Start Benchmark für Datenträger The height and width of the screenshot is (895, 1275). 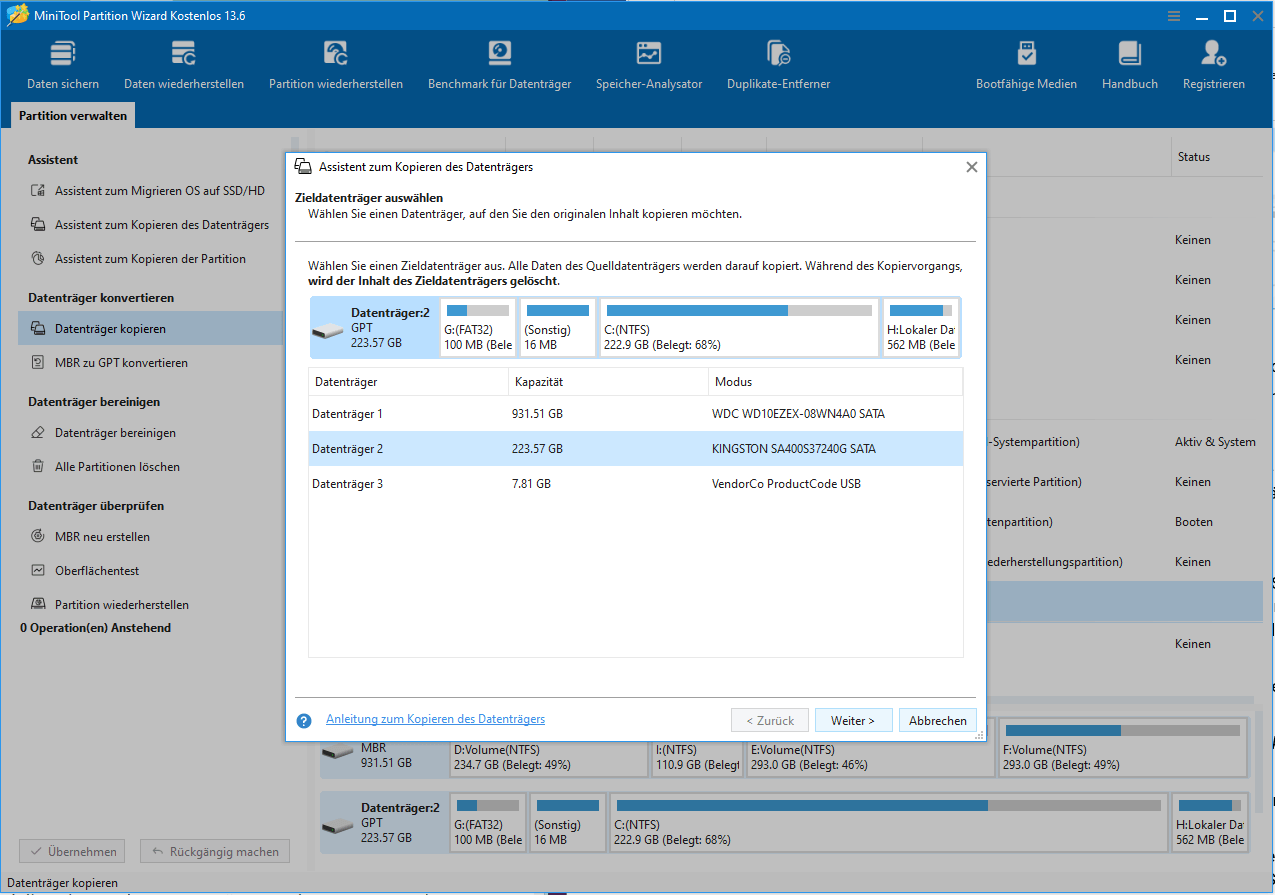[499, 65]
